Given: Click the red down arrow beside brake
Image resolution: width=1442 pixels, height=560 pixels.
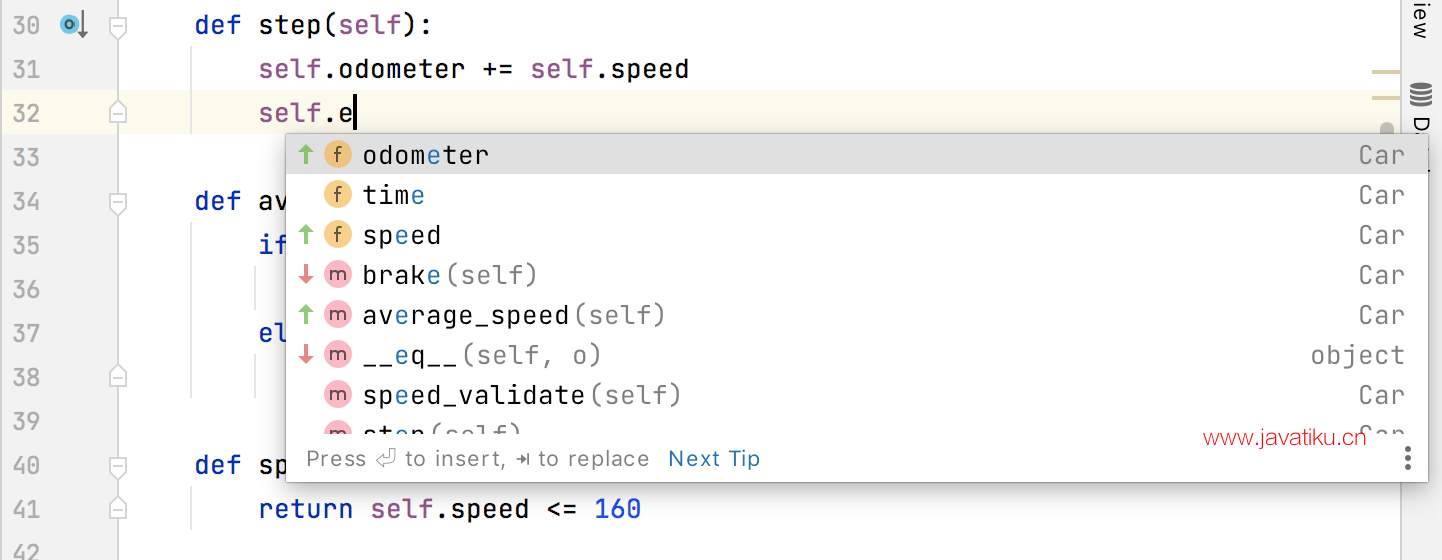Looking at the screenshot, I should (306, 275).
